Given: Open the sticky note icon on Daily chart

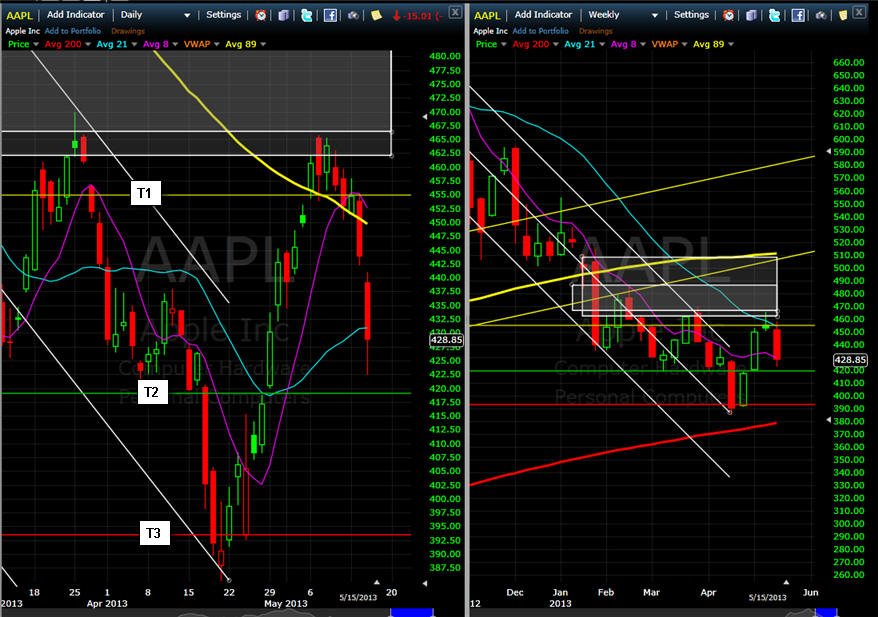Looking at the screenshot, I should 376,15.
